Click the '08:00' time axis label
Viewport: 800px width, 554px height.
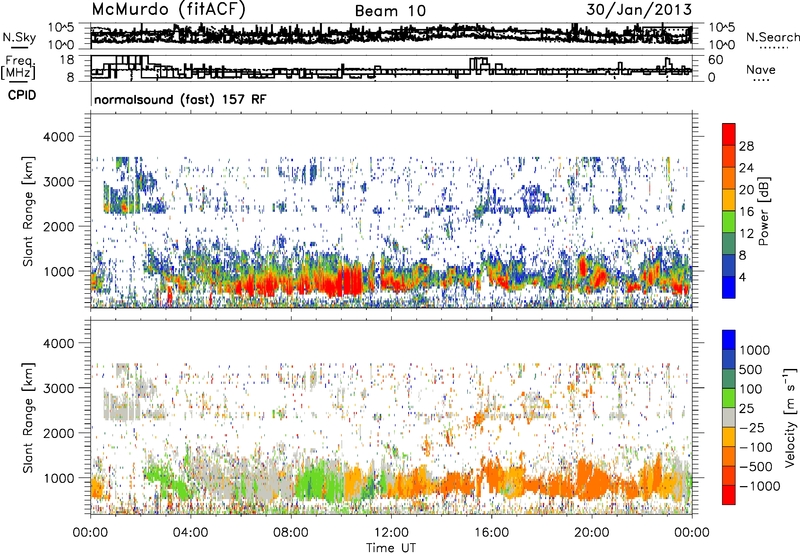click(x=291, y=533)
